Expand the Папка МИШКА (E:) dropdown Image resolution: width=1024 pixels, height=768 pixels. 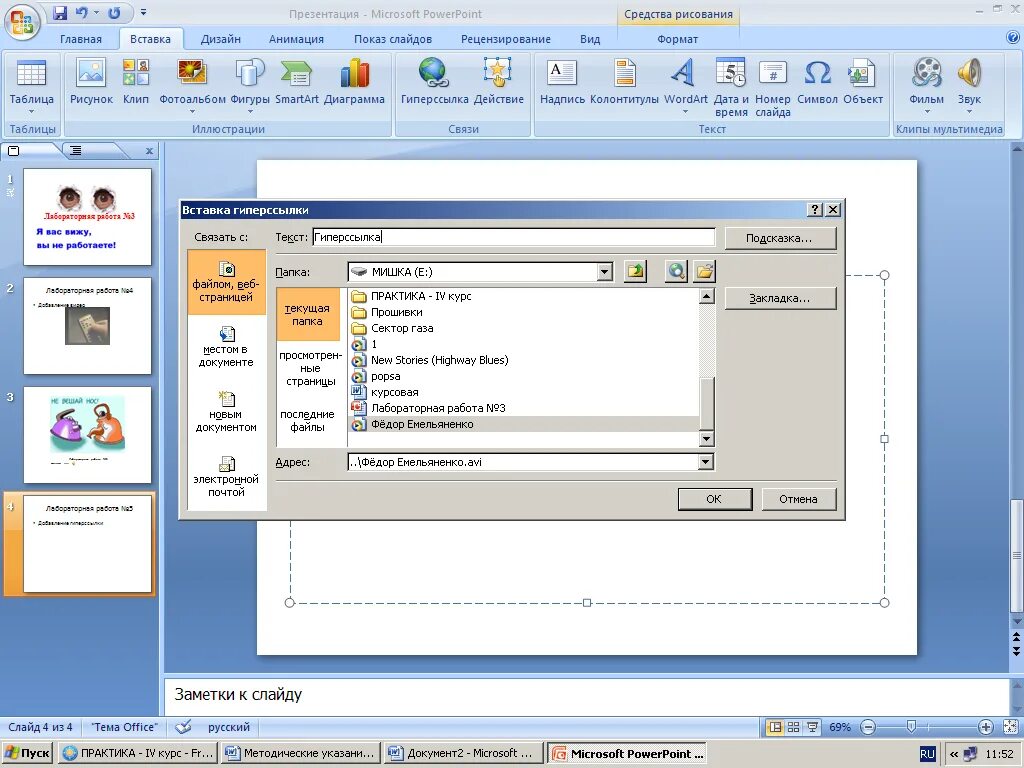(605, 272)
